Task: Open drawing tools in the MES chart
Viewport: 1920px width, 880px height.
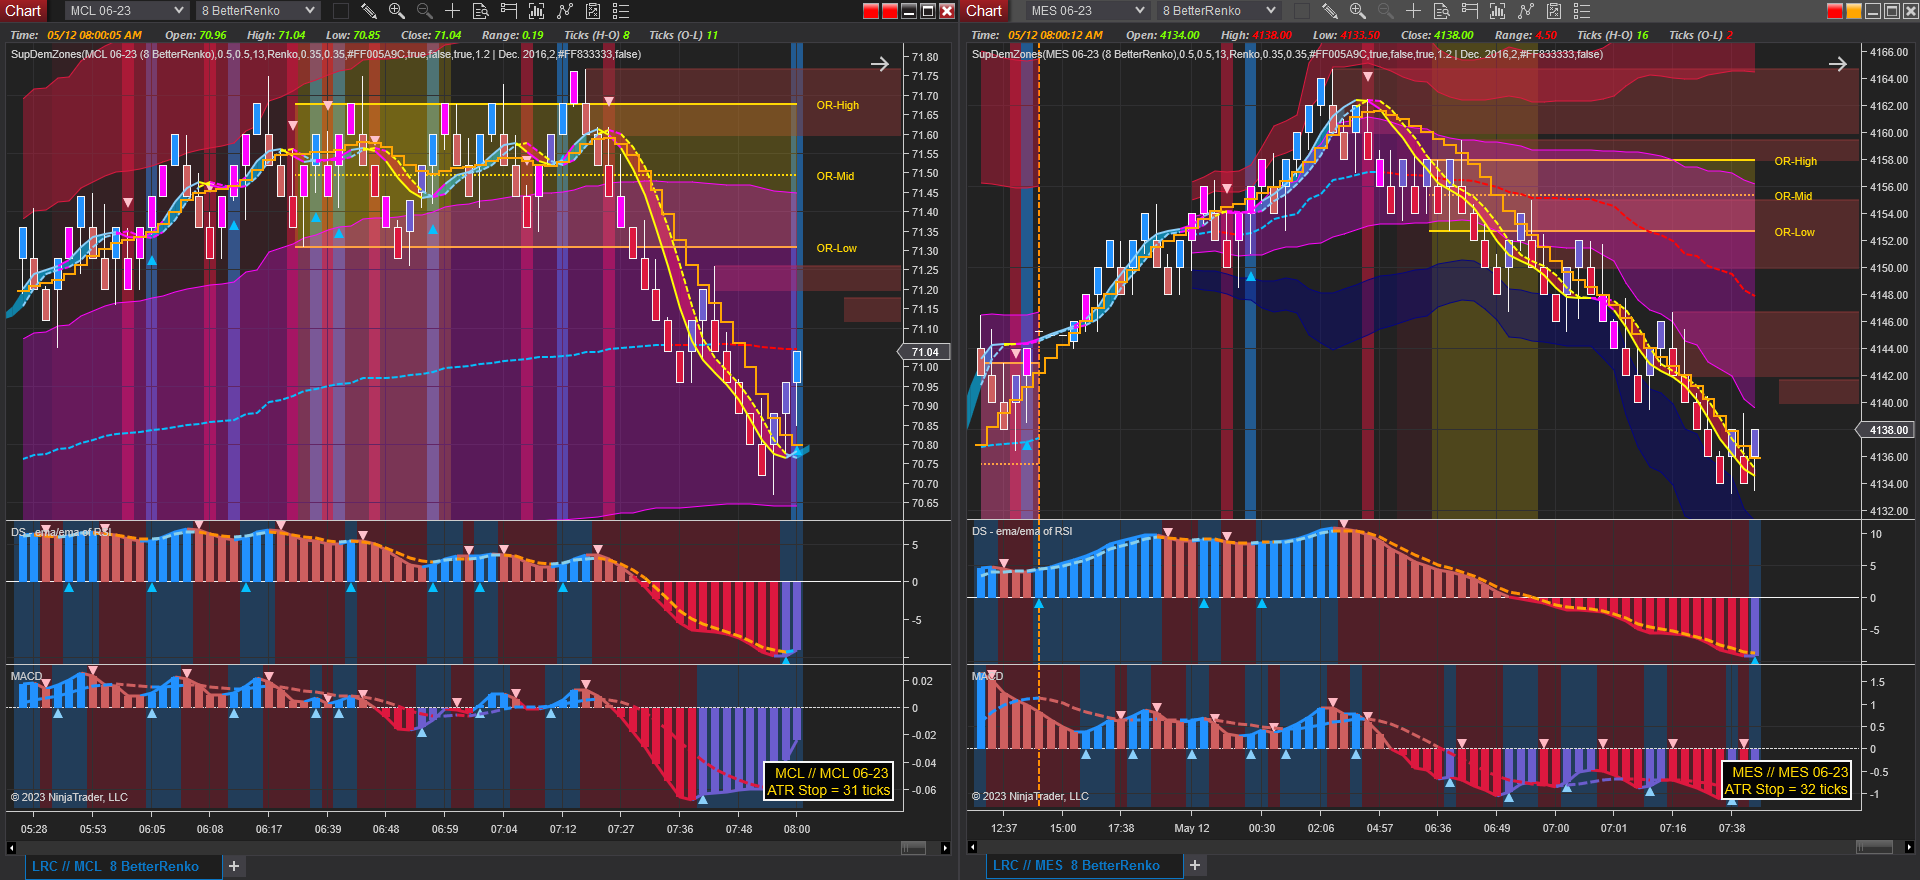Action: click(x=1329, y=11)
